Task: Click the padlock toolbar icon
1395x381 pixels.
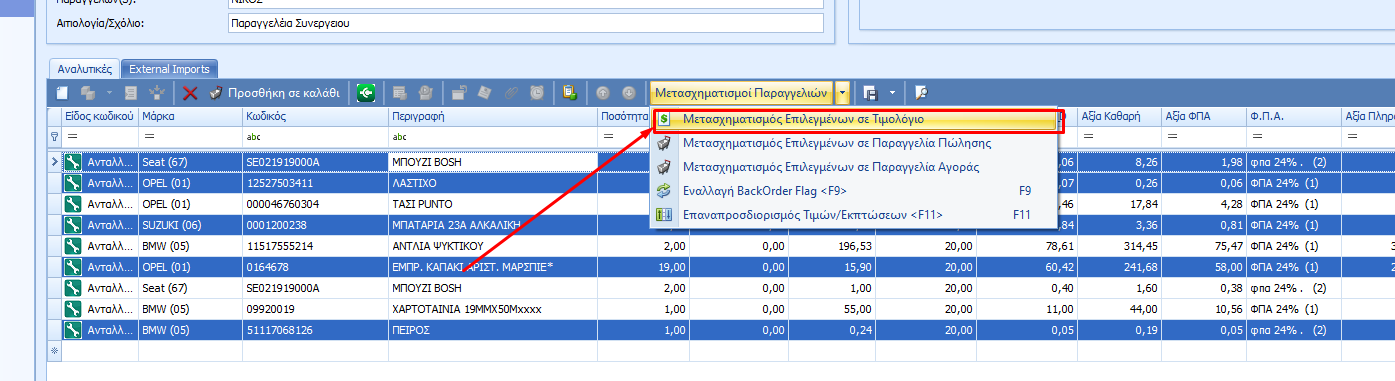Action: (x=458, y=93)
